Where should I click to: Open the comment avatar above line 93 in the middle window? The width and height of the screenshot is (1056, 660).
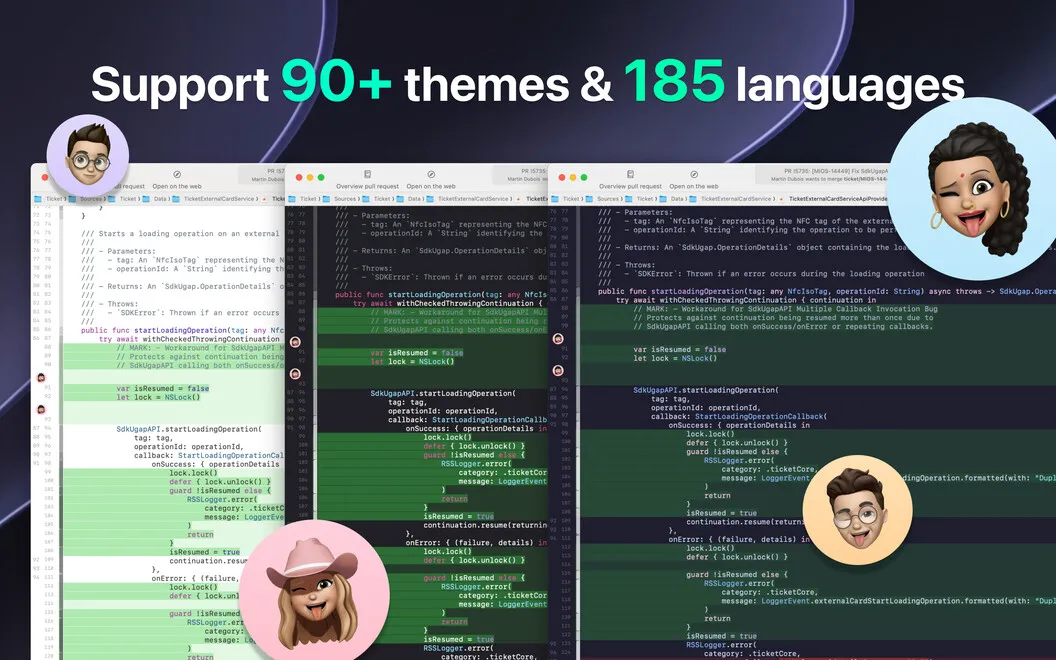coord(295,373)
